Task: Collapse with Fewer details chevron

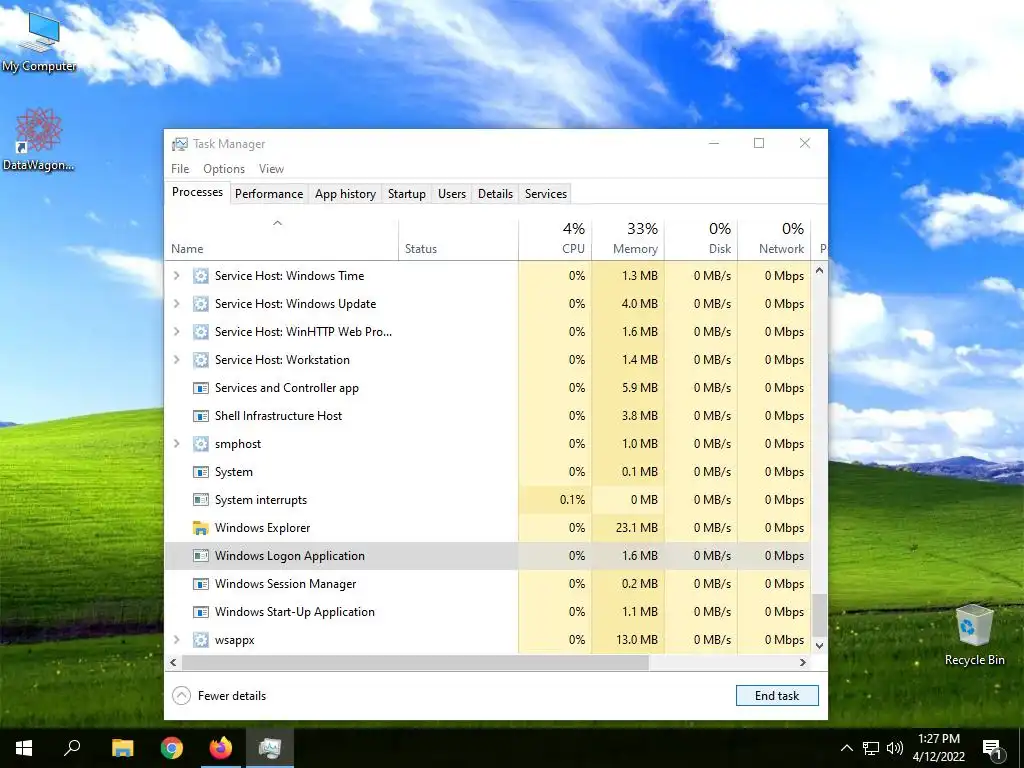Action: 182,696
